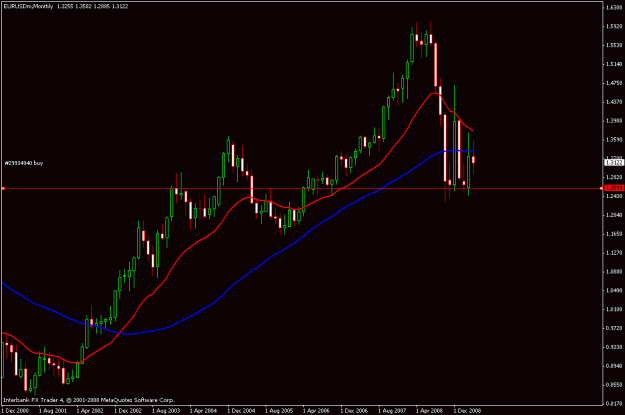This screenshot has height=415, width=625.
Task: Click the 1 Aug 2003 date label
Action: coord(166,411)
